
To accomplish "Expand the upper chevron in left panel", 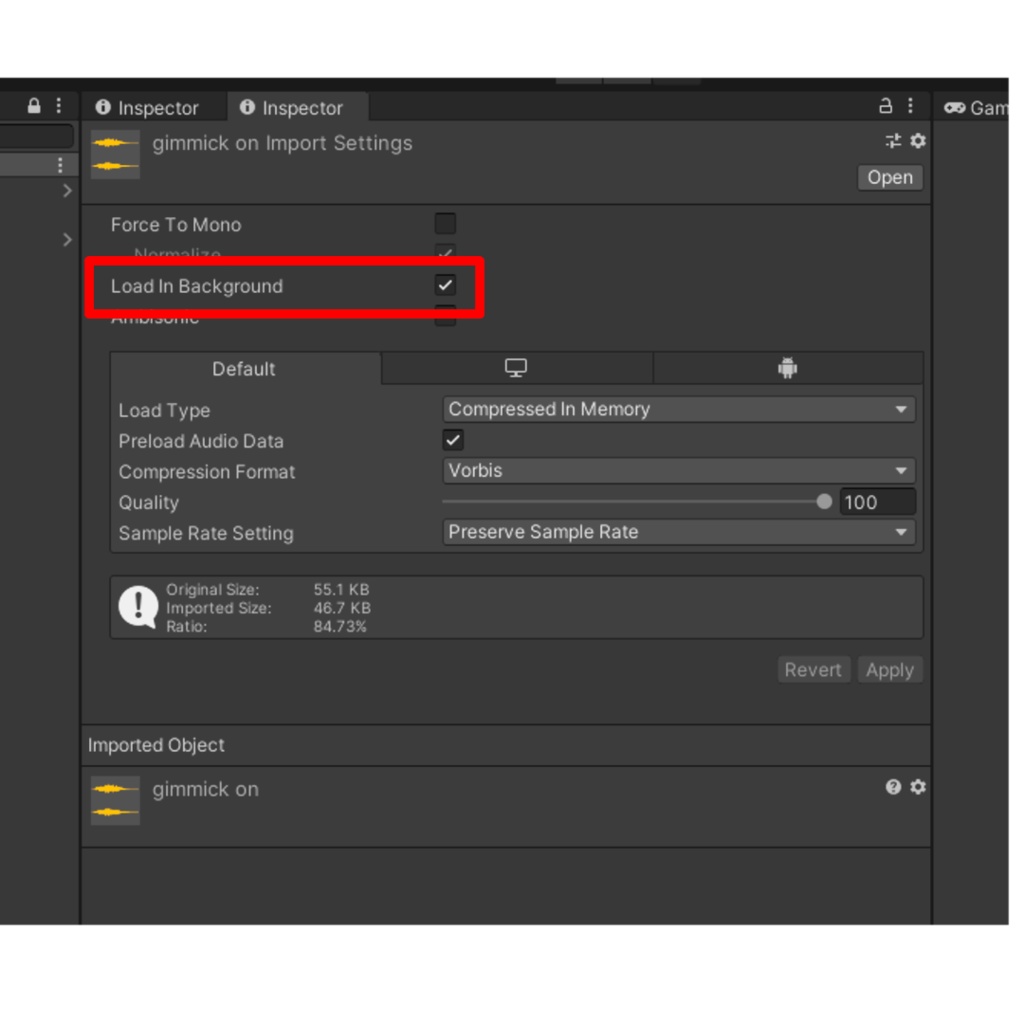I will click(x=67, y=191).
